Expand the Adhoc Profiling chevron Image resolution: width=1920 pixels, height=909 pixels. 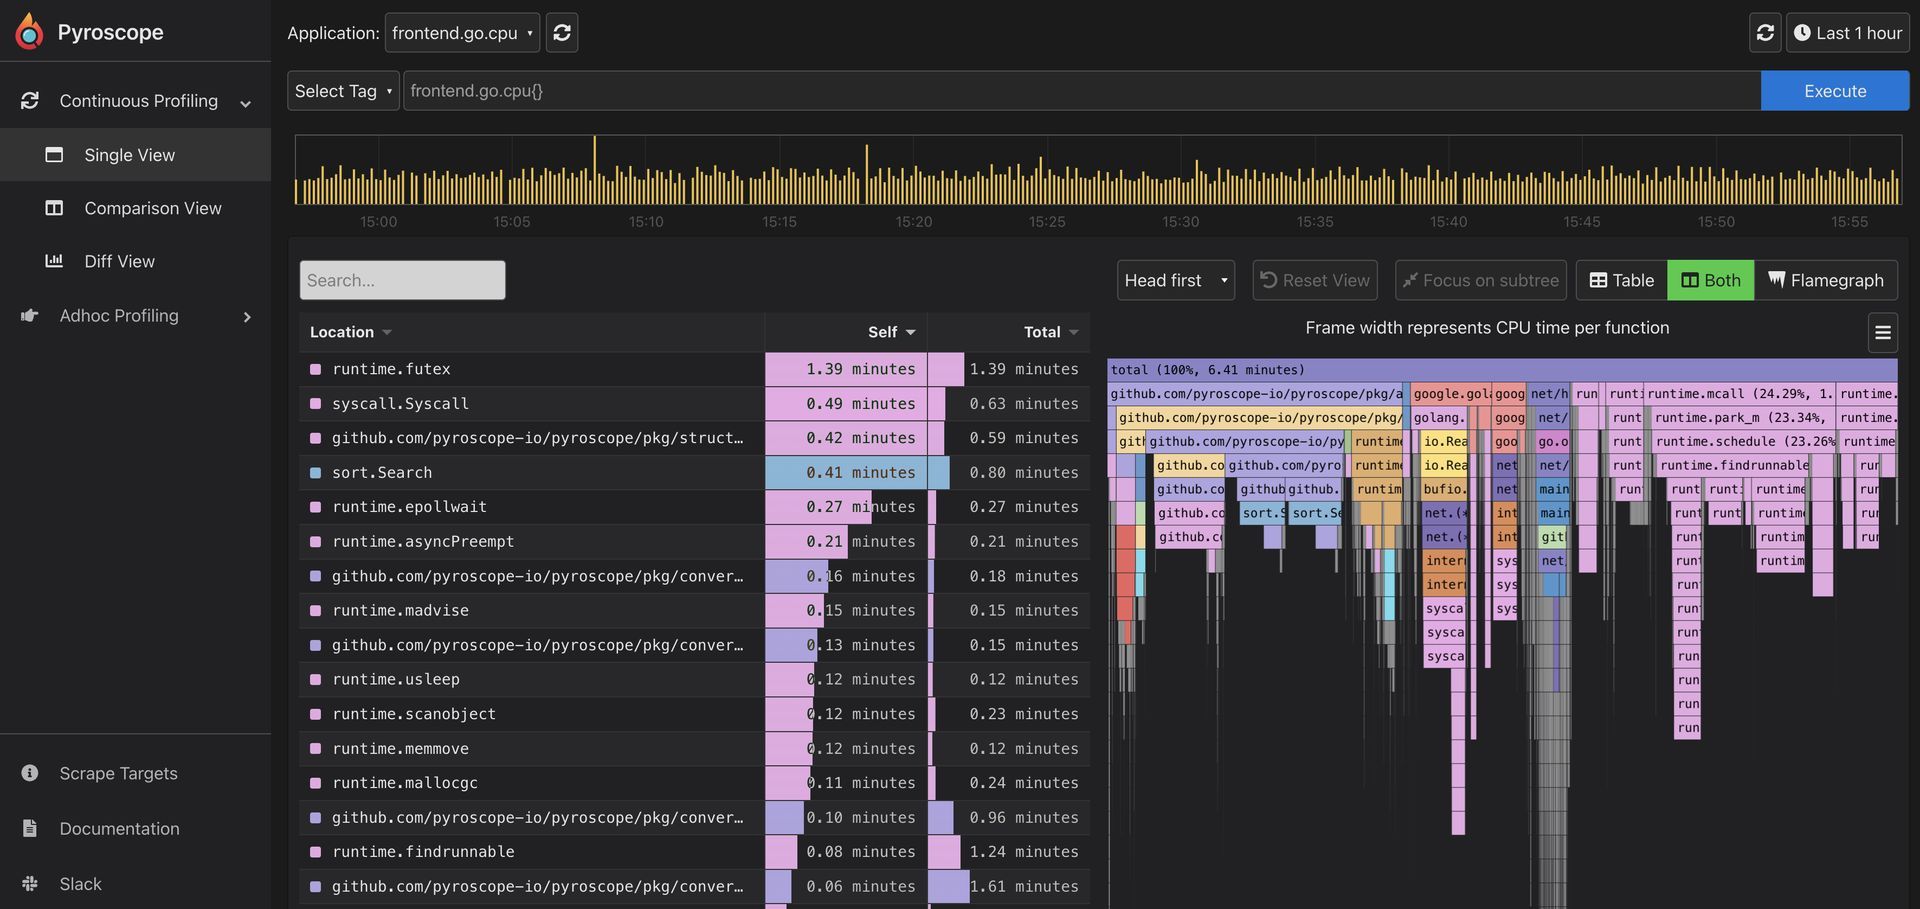(247, 317)
